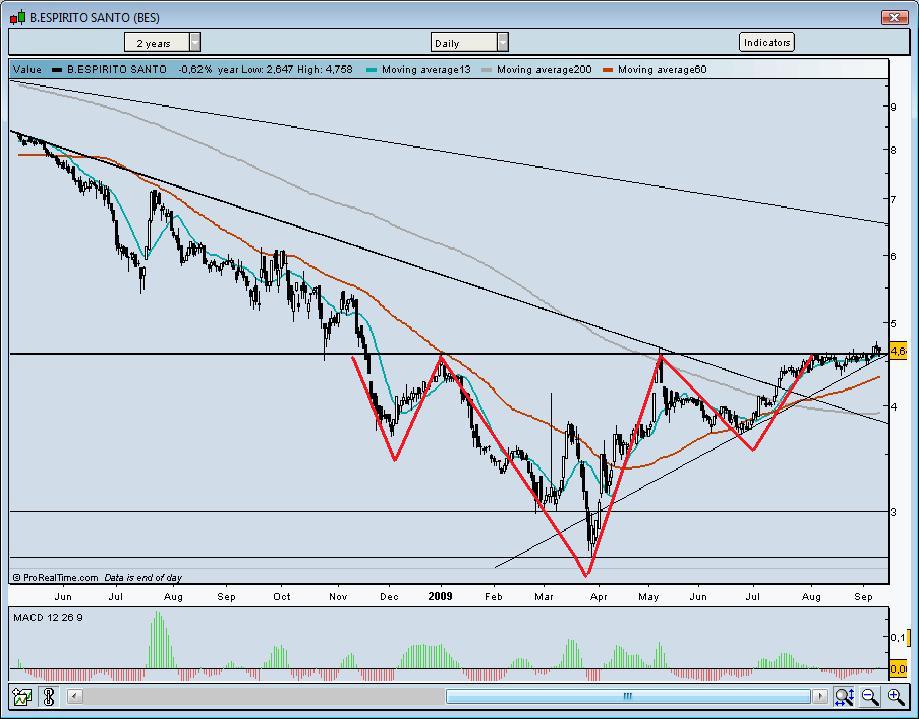Click the right arrow of the horizontal scrollbar

(x=819, y=696)
